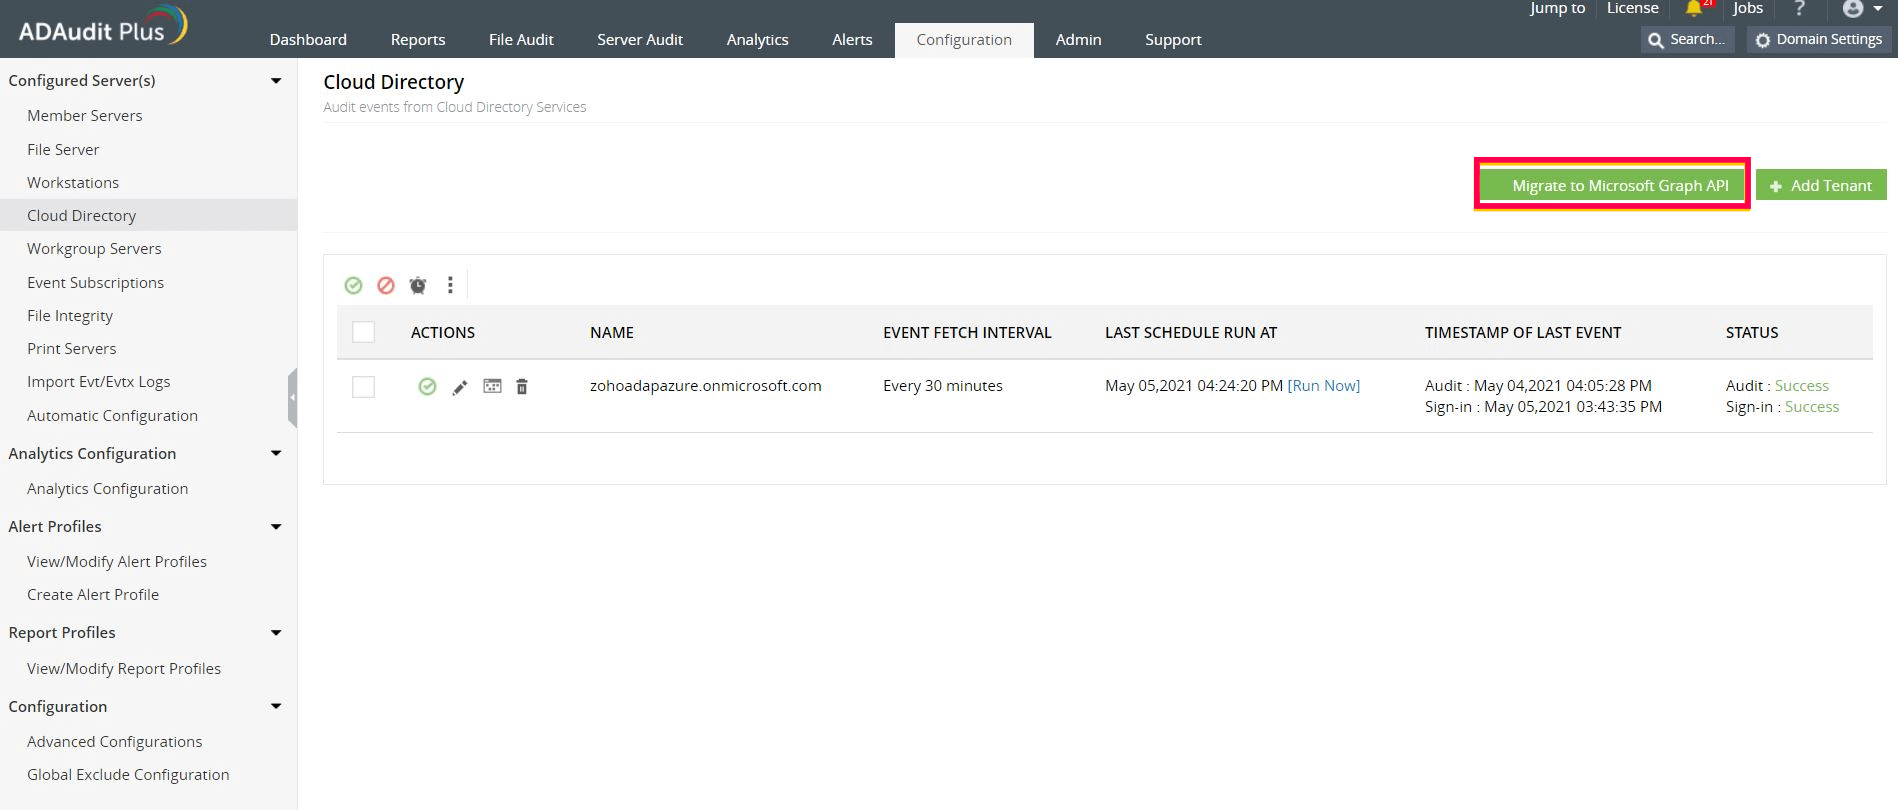The image size is (1898, 810).
Task: Open the notifications bell icon
Action: point(1693,9)
